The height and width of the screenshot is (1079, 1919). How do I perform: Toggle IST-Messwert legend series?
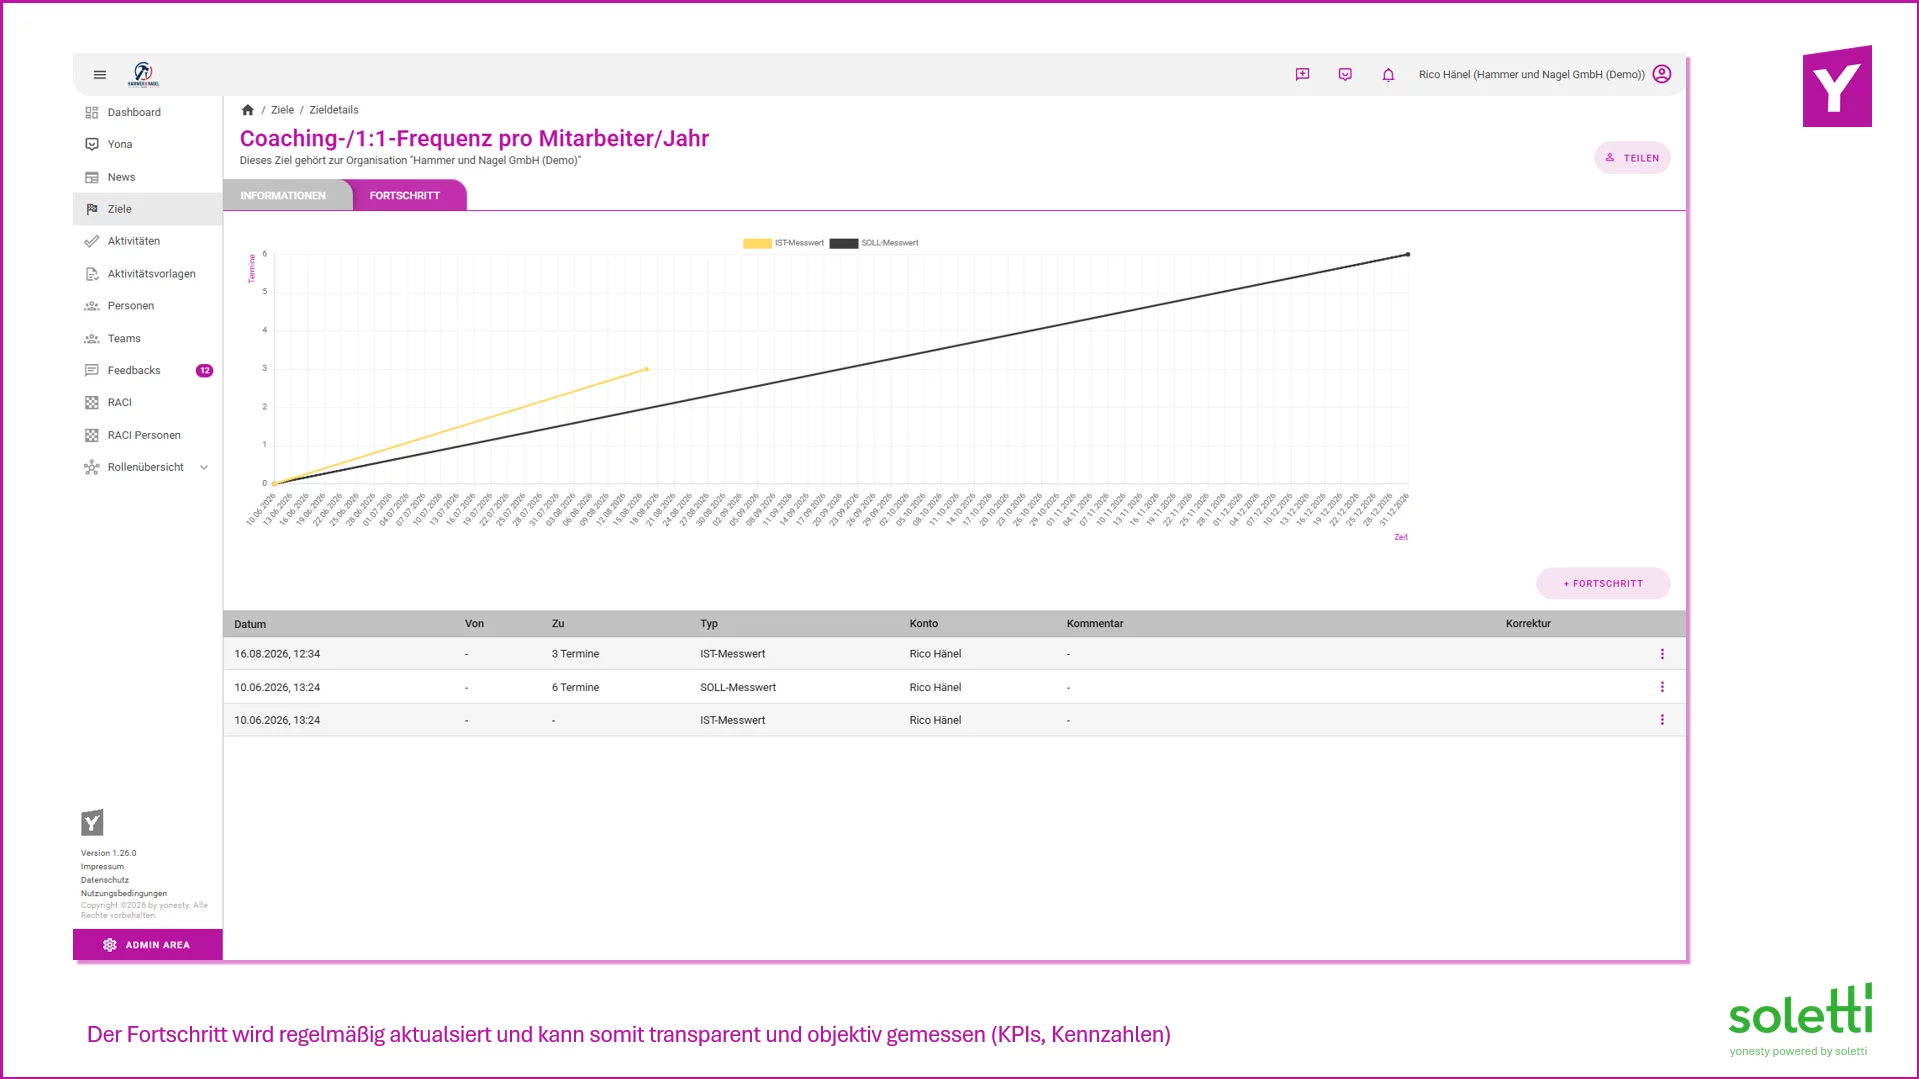[x=783, y=243]
